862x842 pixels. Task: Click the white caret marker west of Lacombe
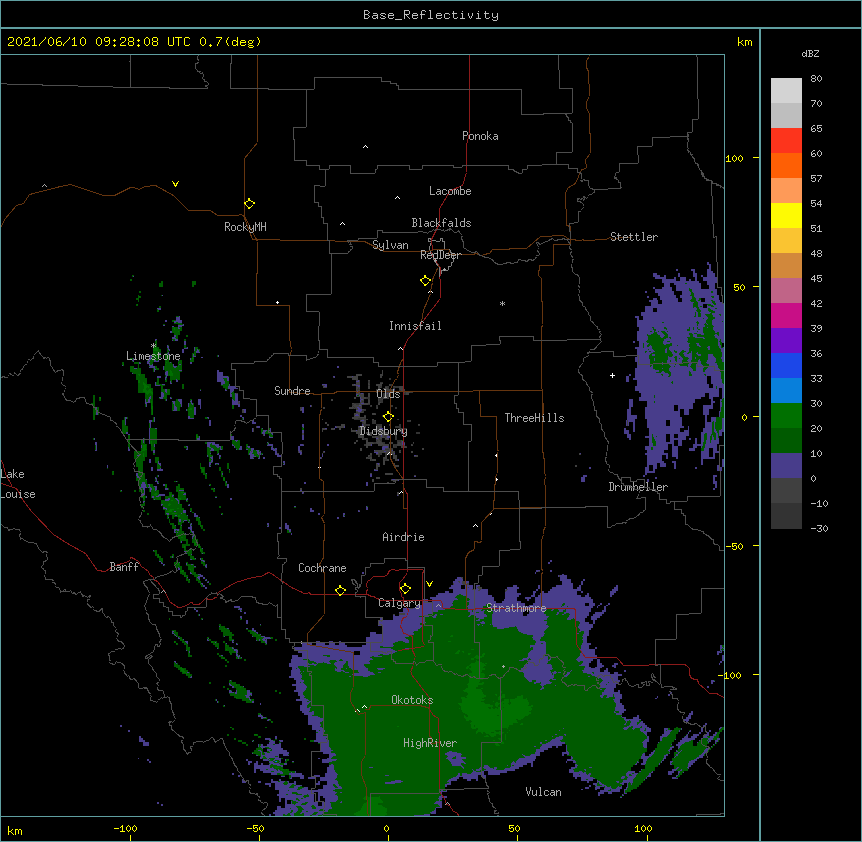pyautogui.click(x=397, y=197)
